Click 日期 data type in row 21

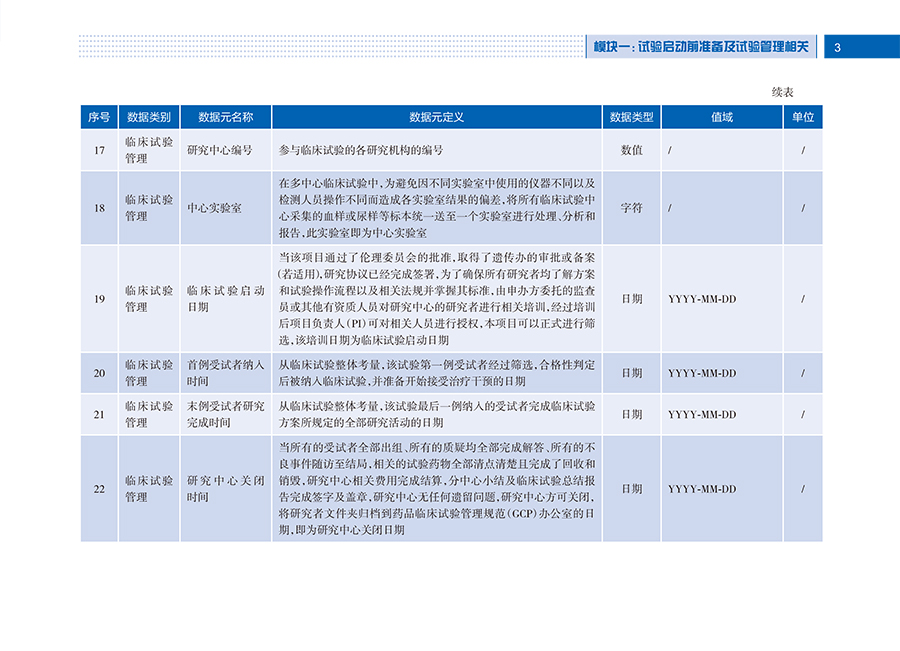point(631,414)
